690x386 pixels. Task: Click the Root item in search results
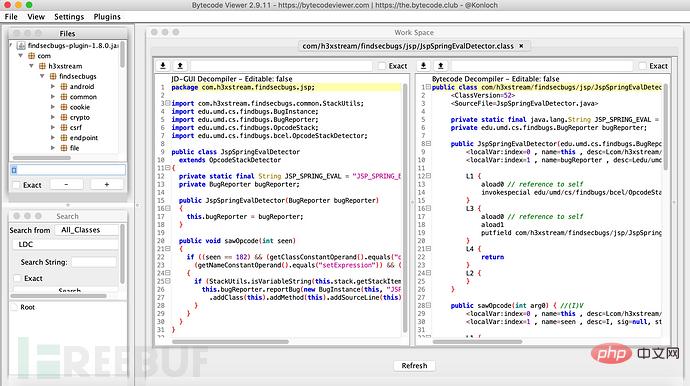coord(27,307)
